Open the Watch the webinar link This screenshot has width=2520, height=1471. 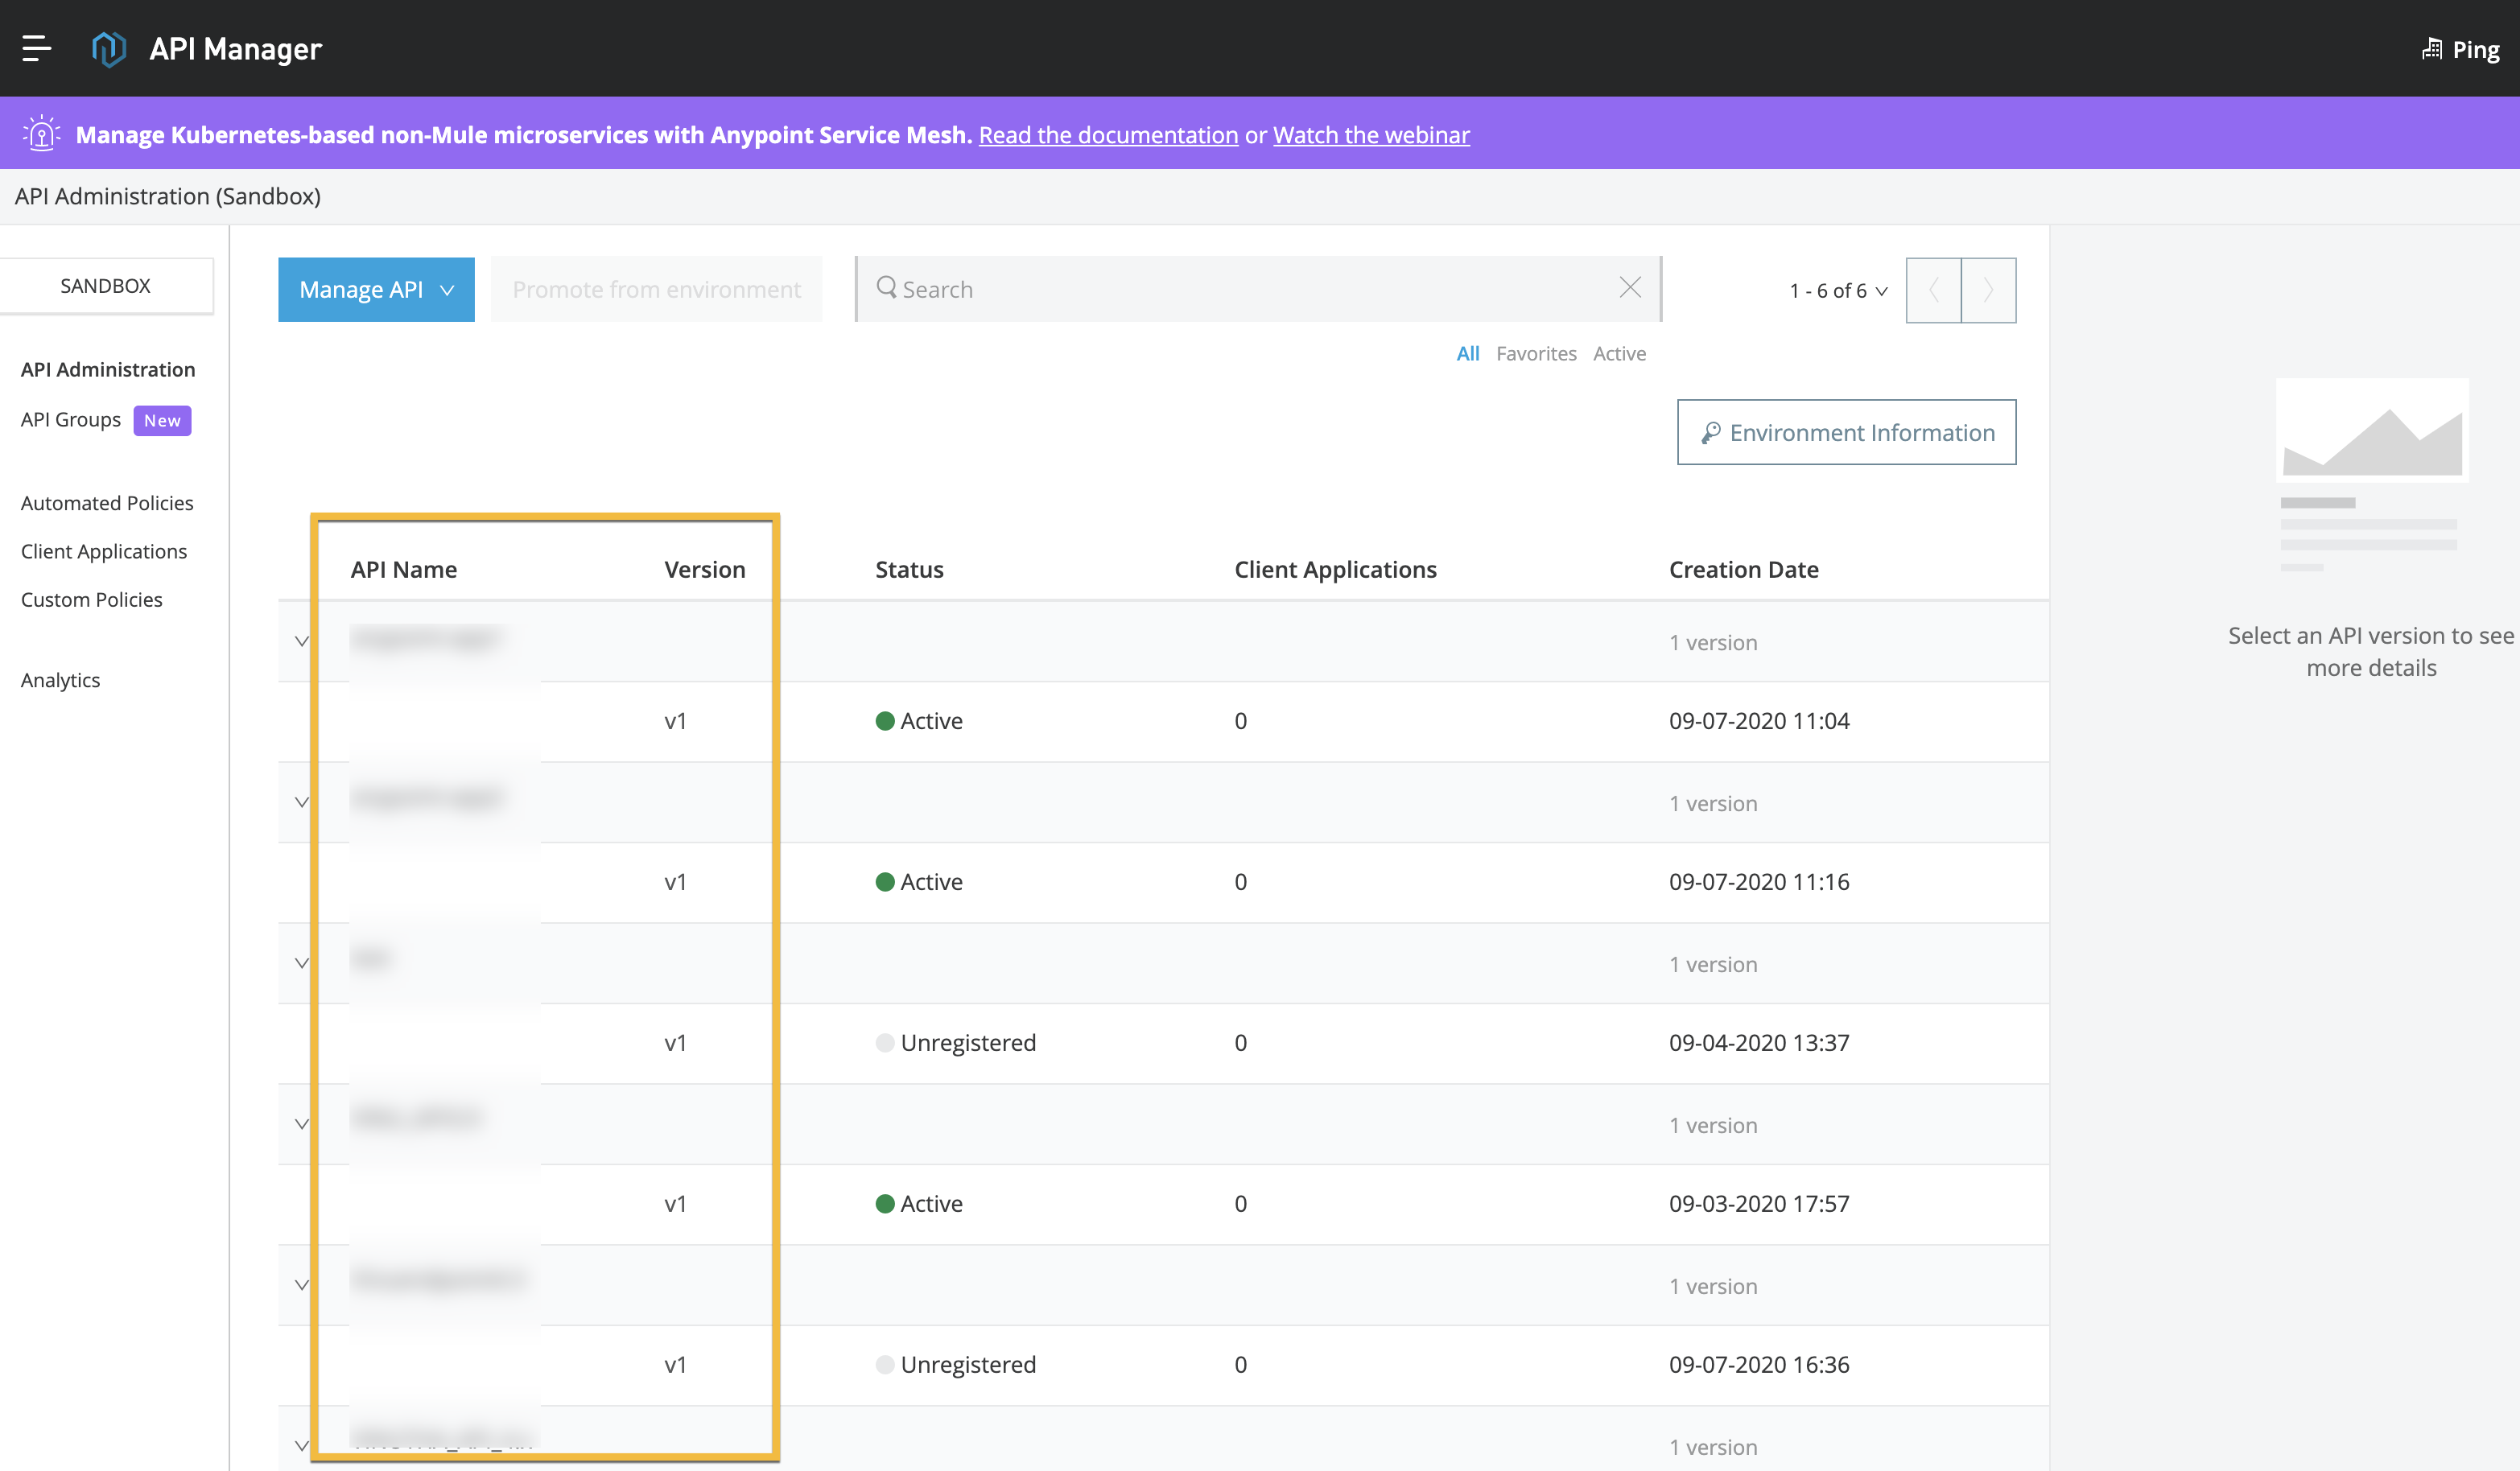pyautogui.click(x=1370, y=135)
